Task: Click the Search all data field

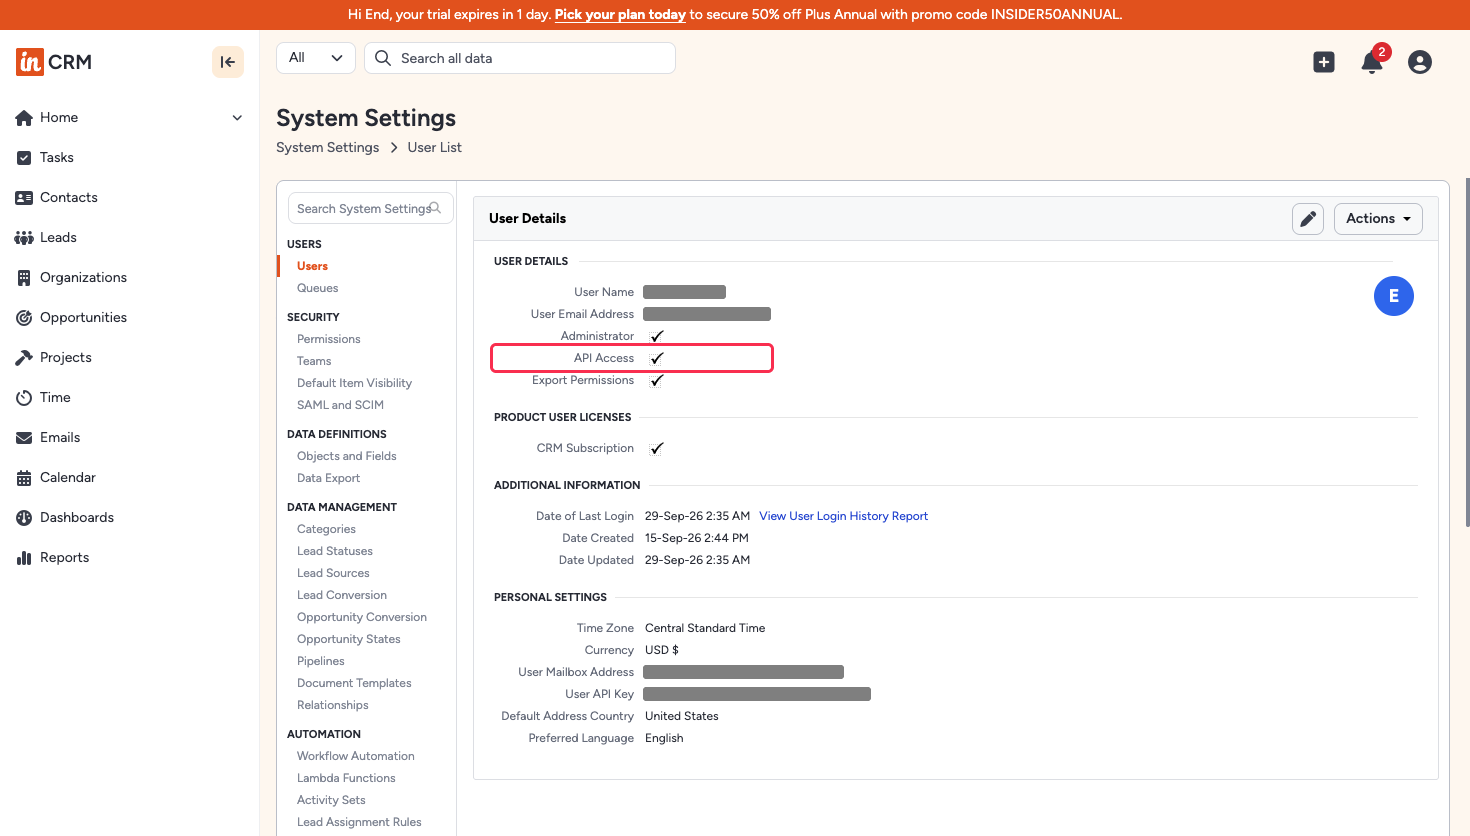Action: 520,58
